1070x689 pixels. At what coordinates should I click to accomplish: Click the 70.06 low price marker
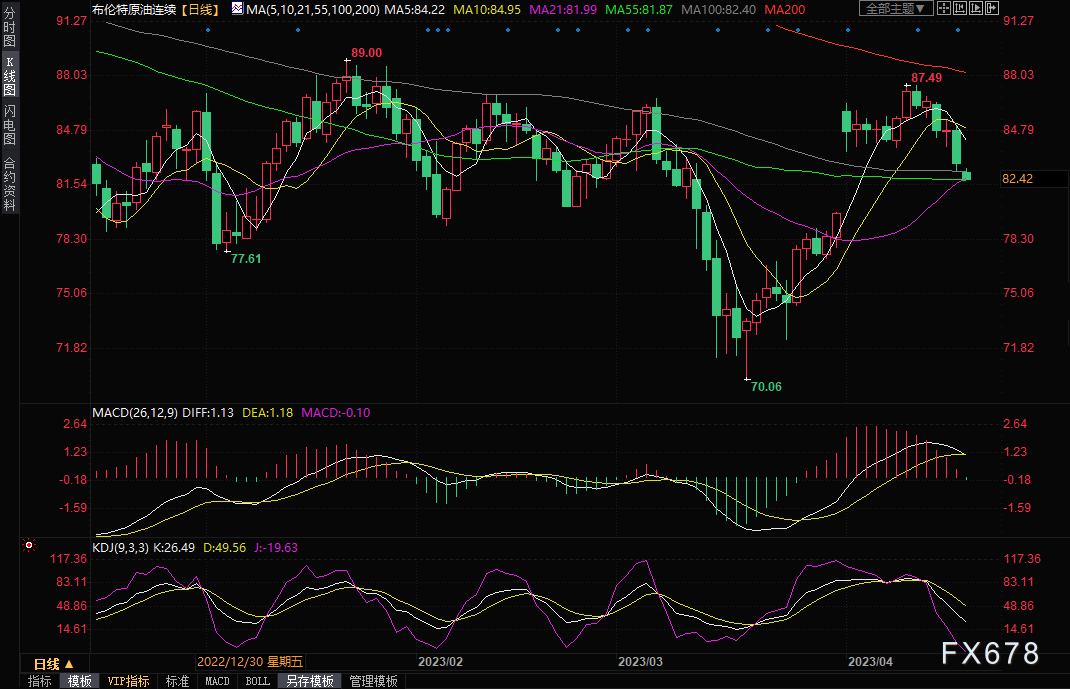coord(766,387)
